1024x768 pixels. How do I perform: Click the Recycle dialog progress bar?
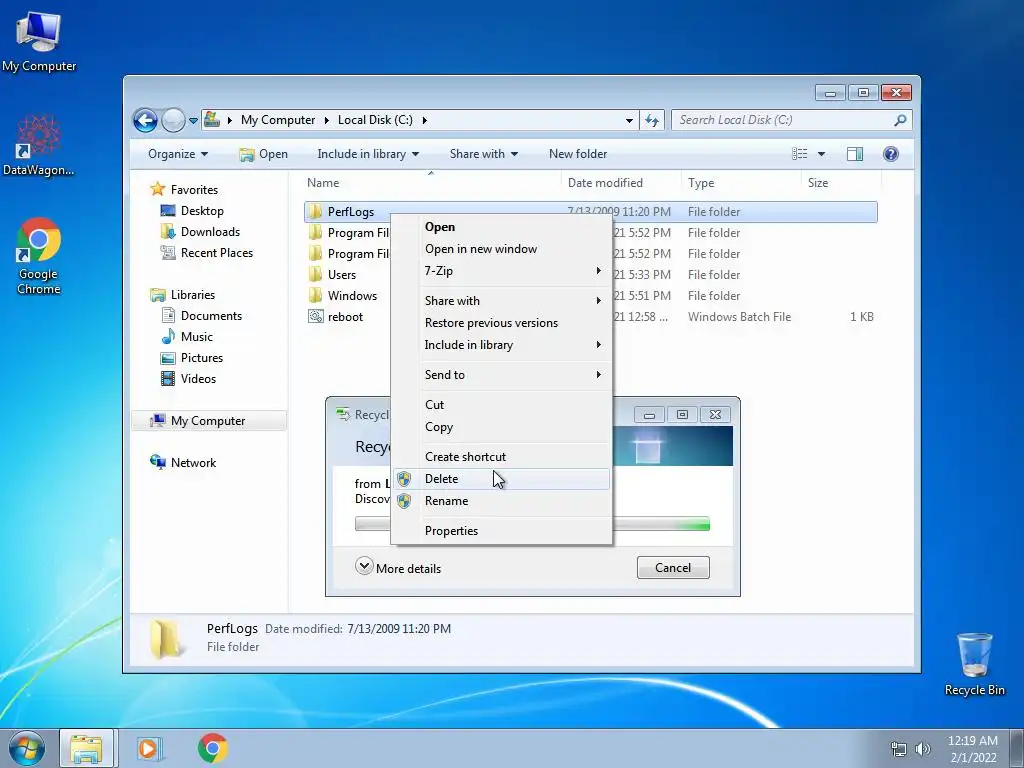tap(661, 524)
